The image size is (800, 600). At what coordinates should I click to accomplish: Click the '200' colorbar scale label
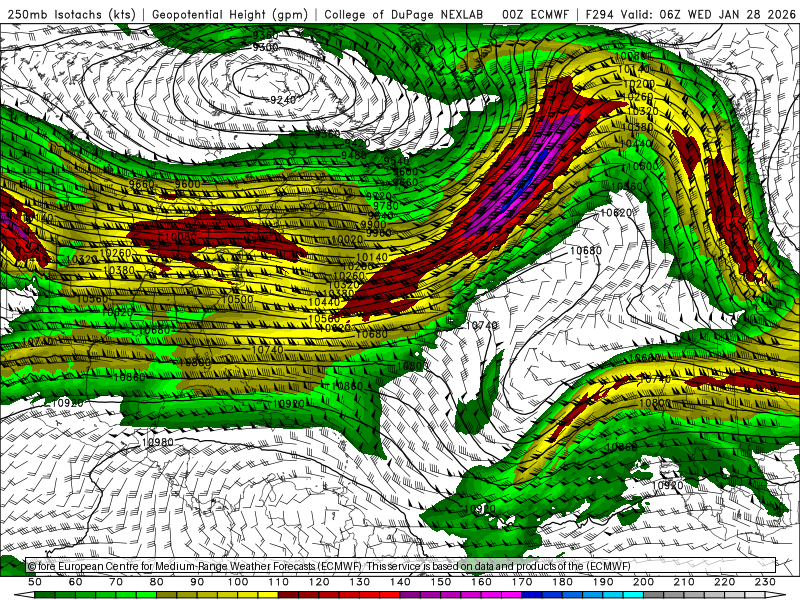pyautogui.click(x=643, y=582)
